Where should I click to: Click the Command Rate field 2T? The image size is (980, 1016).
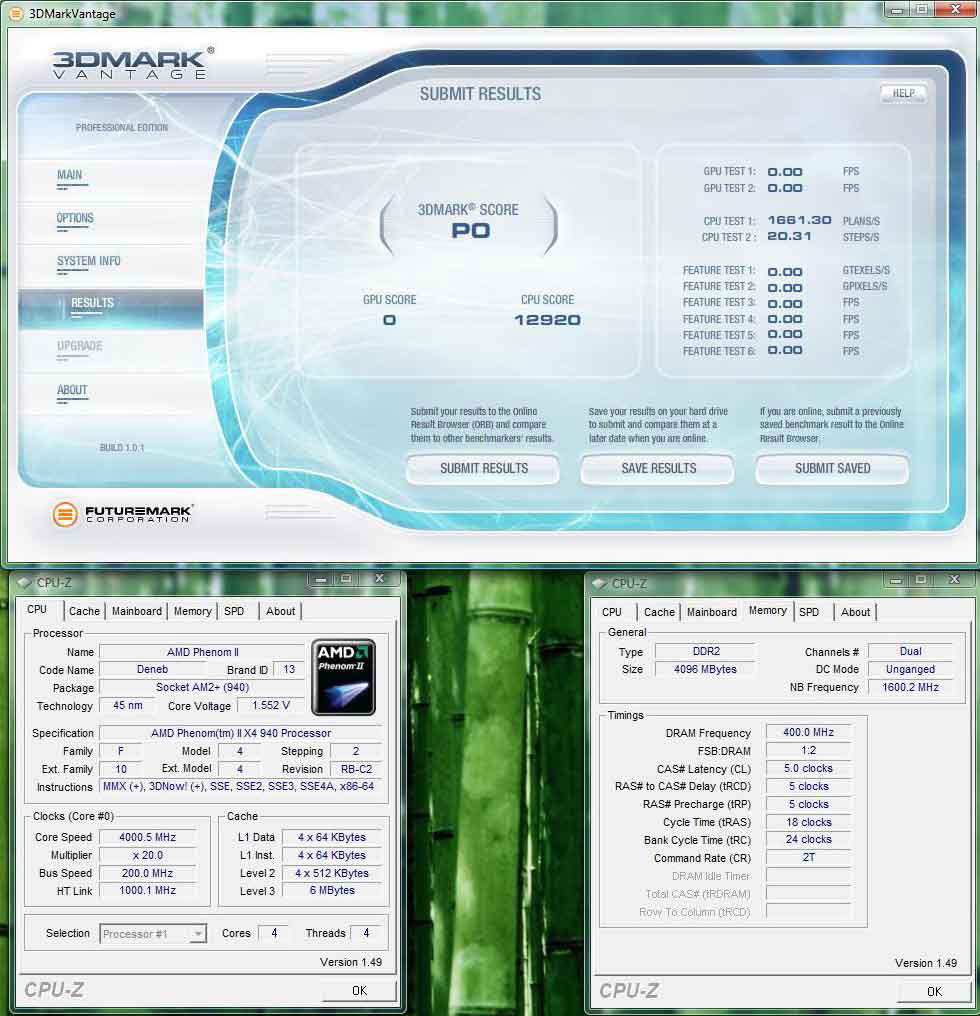point(808,858)
